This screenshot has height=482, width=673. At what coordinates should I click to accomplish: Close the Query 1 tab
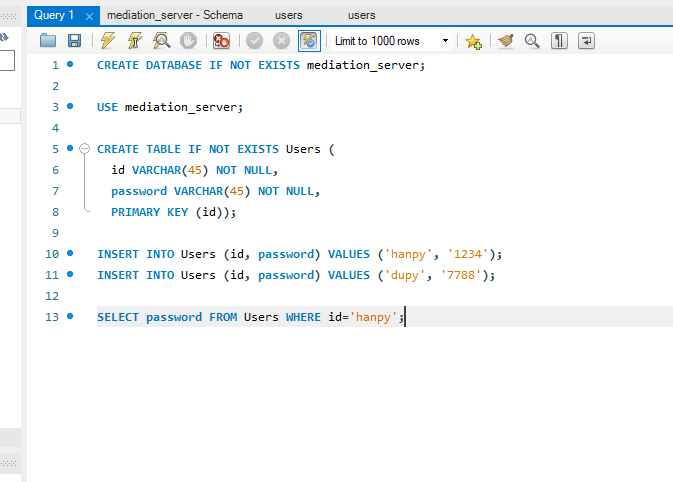pyautogui.click(x=89, y=16)
